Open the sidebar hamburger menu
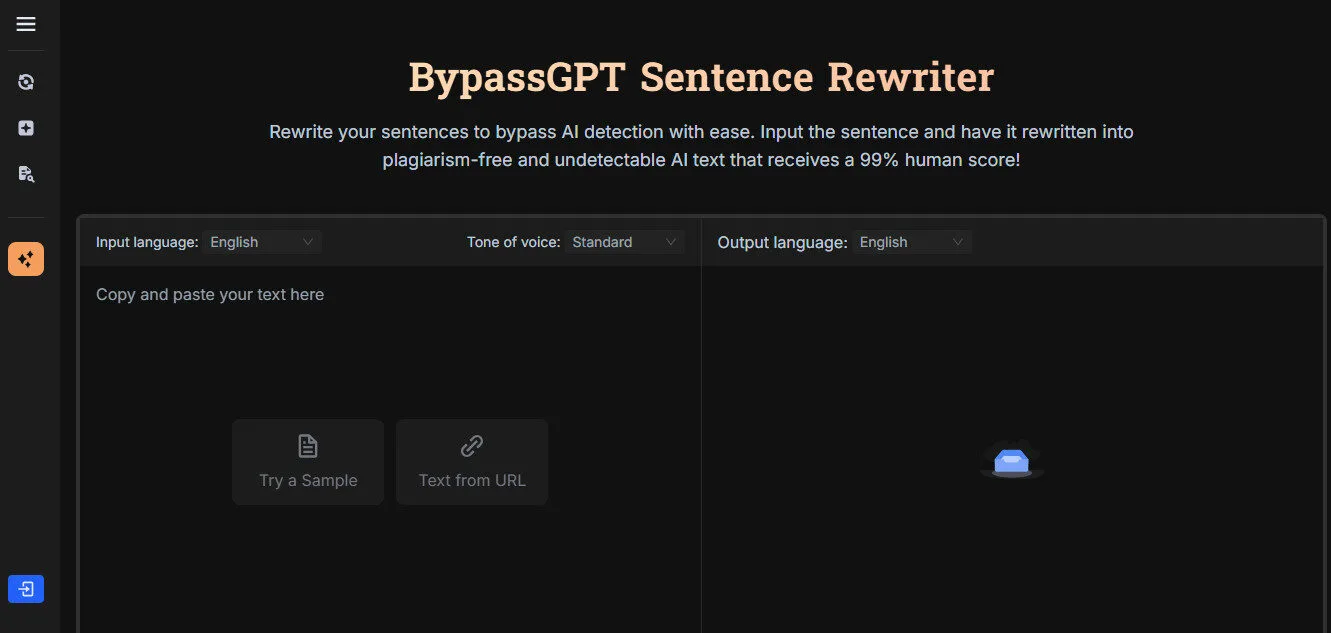 (25, 24)
